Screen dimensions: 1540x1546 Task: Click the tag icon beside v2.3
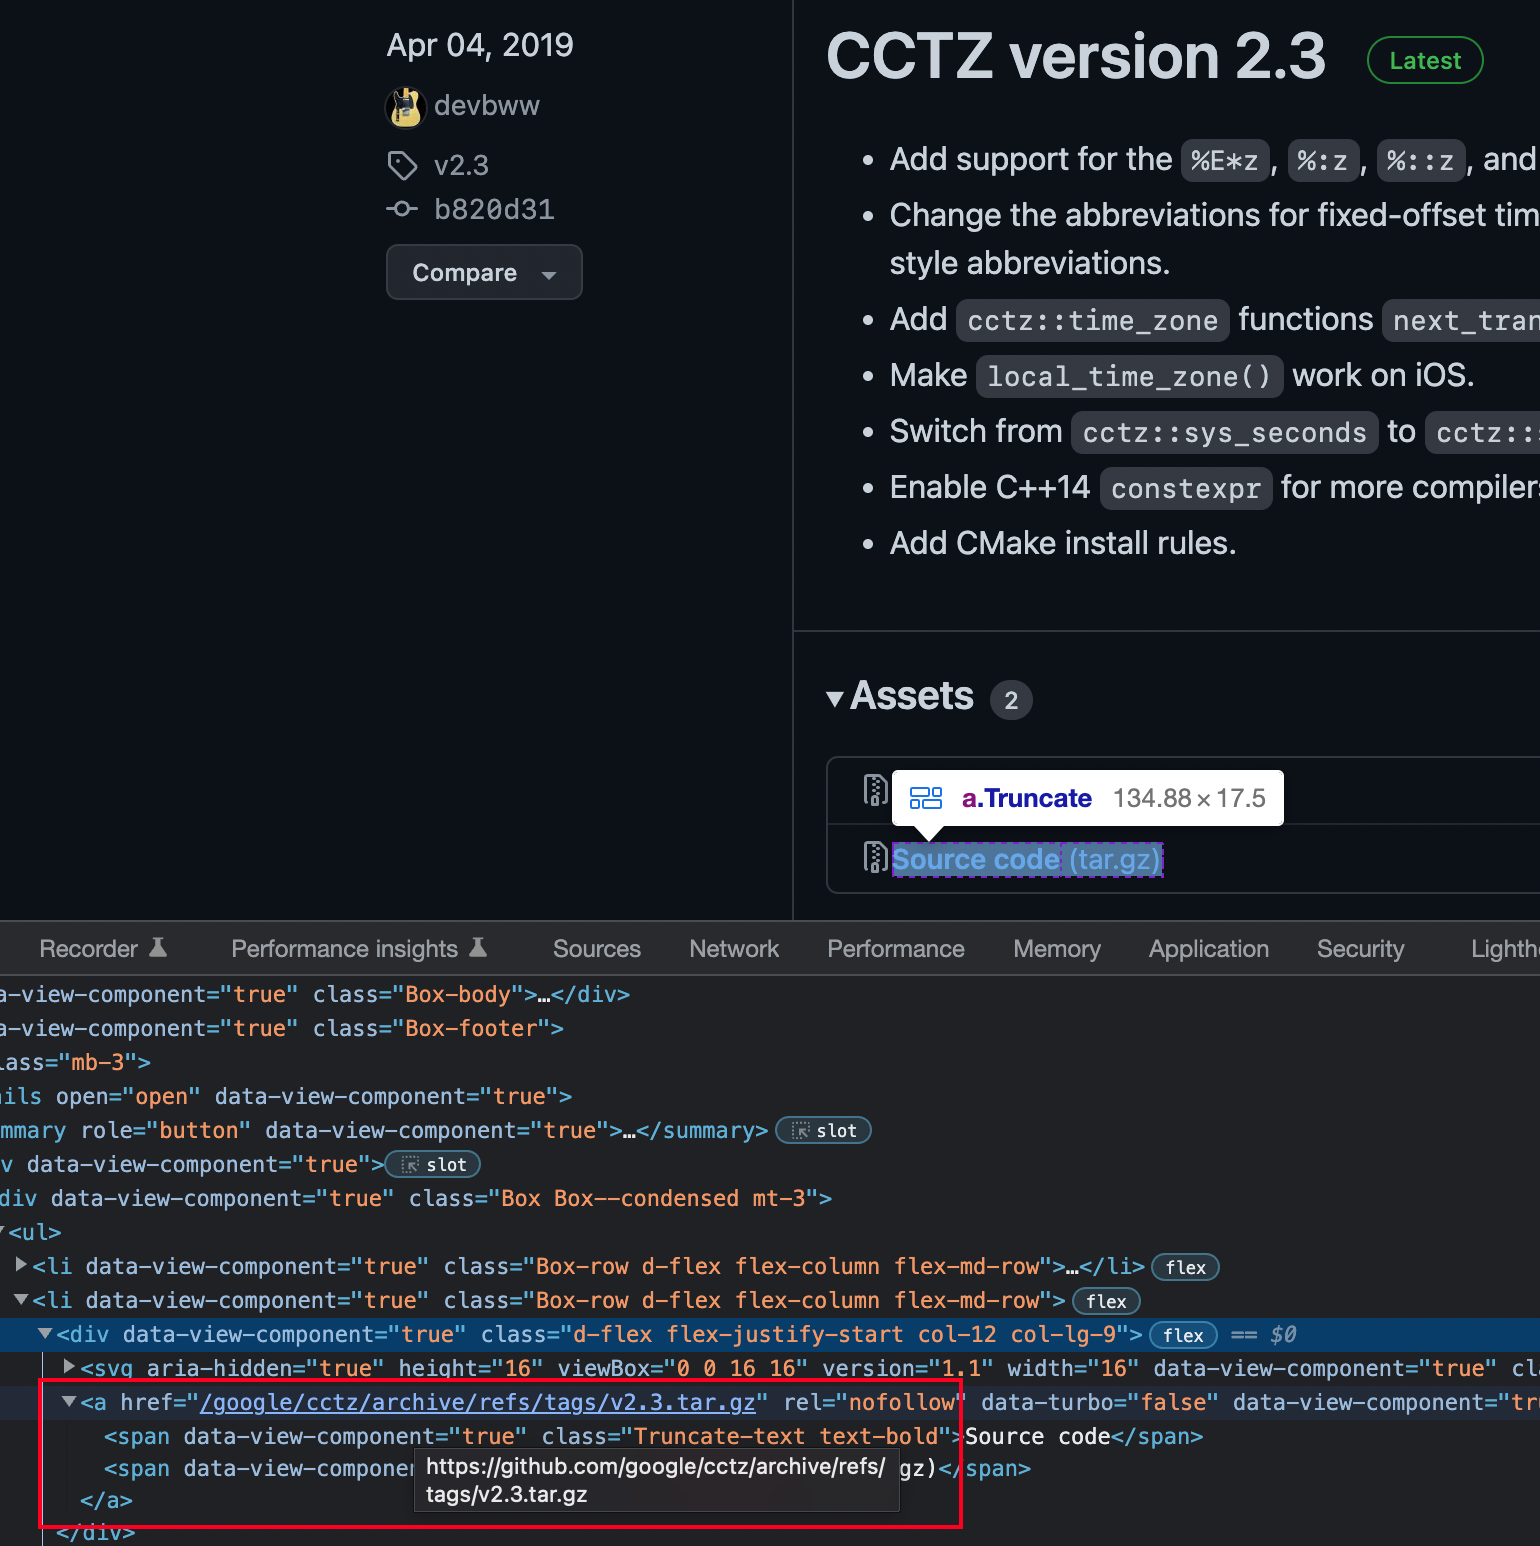402,165
